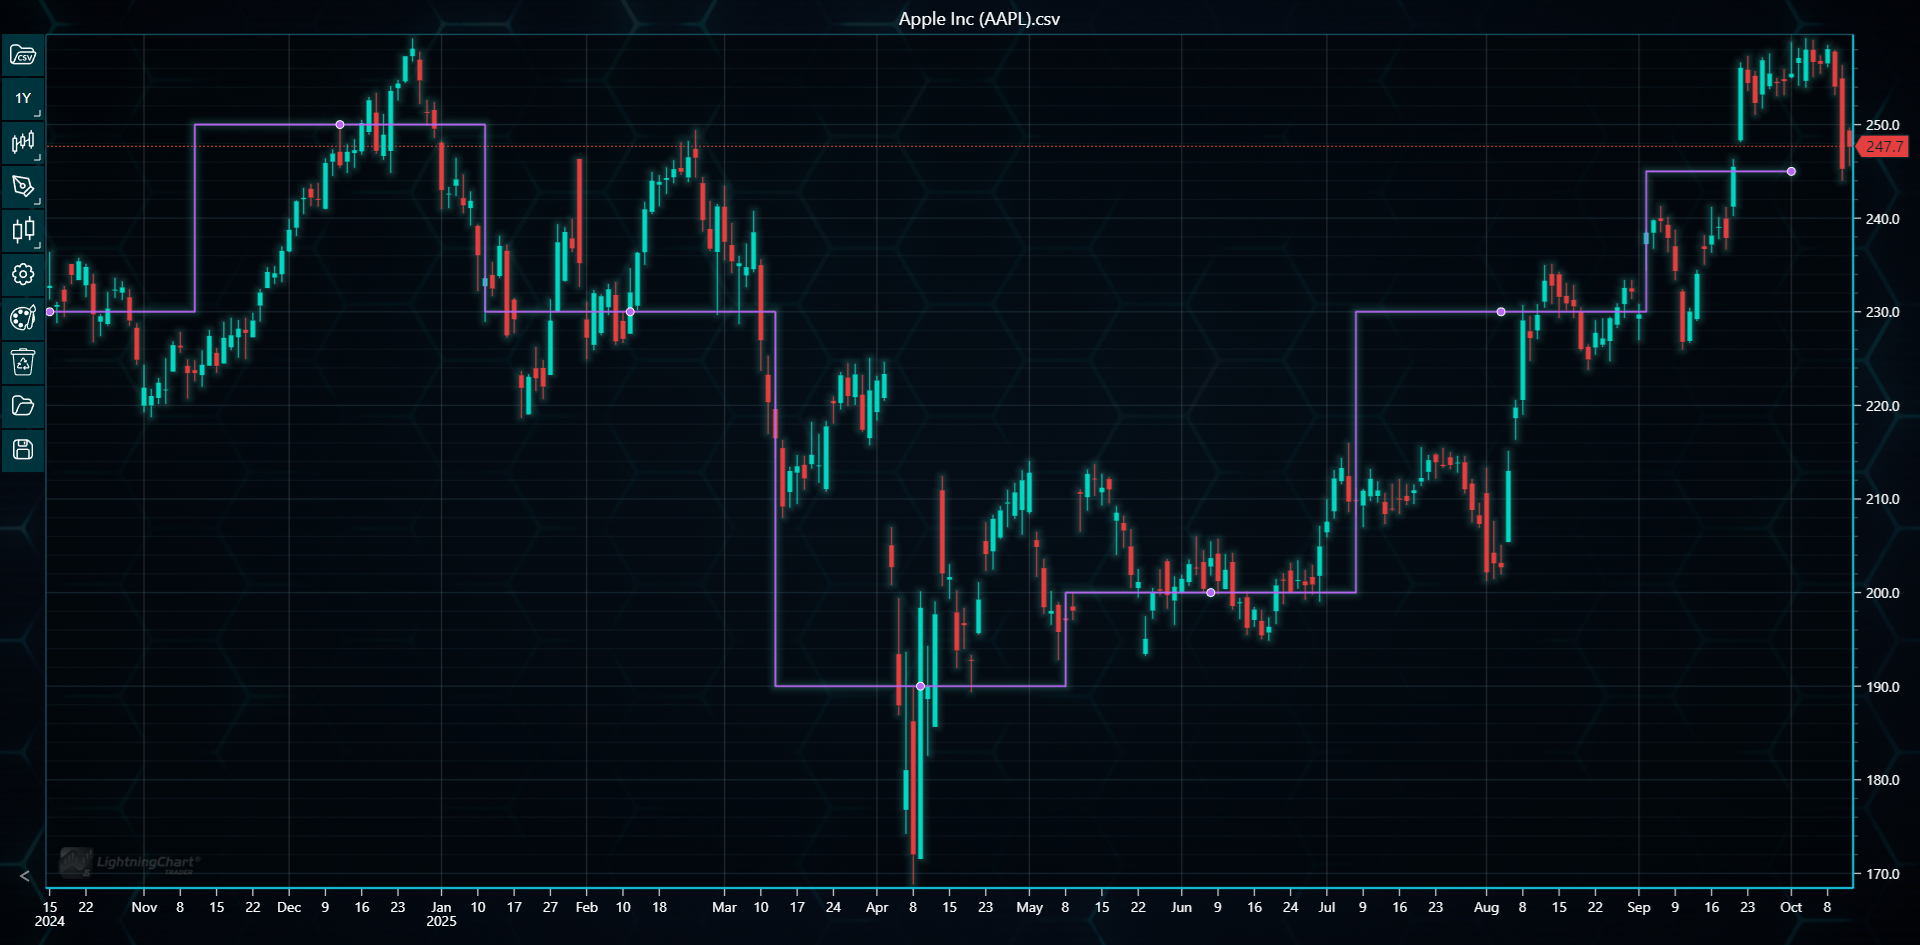This screenshot has height=945, width=1920.
Task: Click the recycle trash bin to clear chart
Action: point(23,362)
